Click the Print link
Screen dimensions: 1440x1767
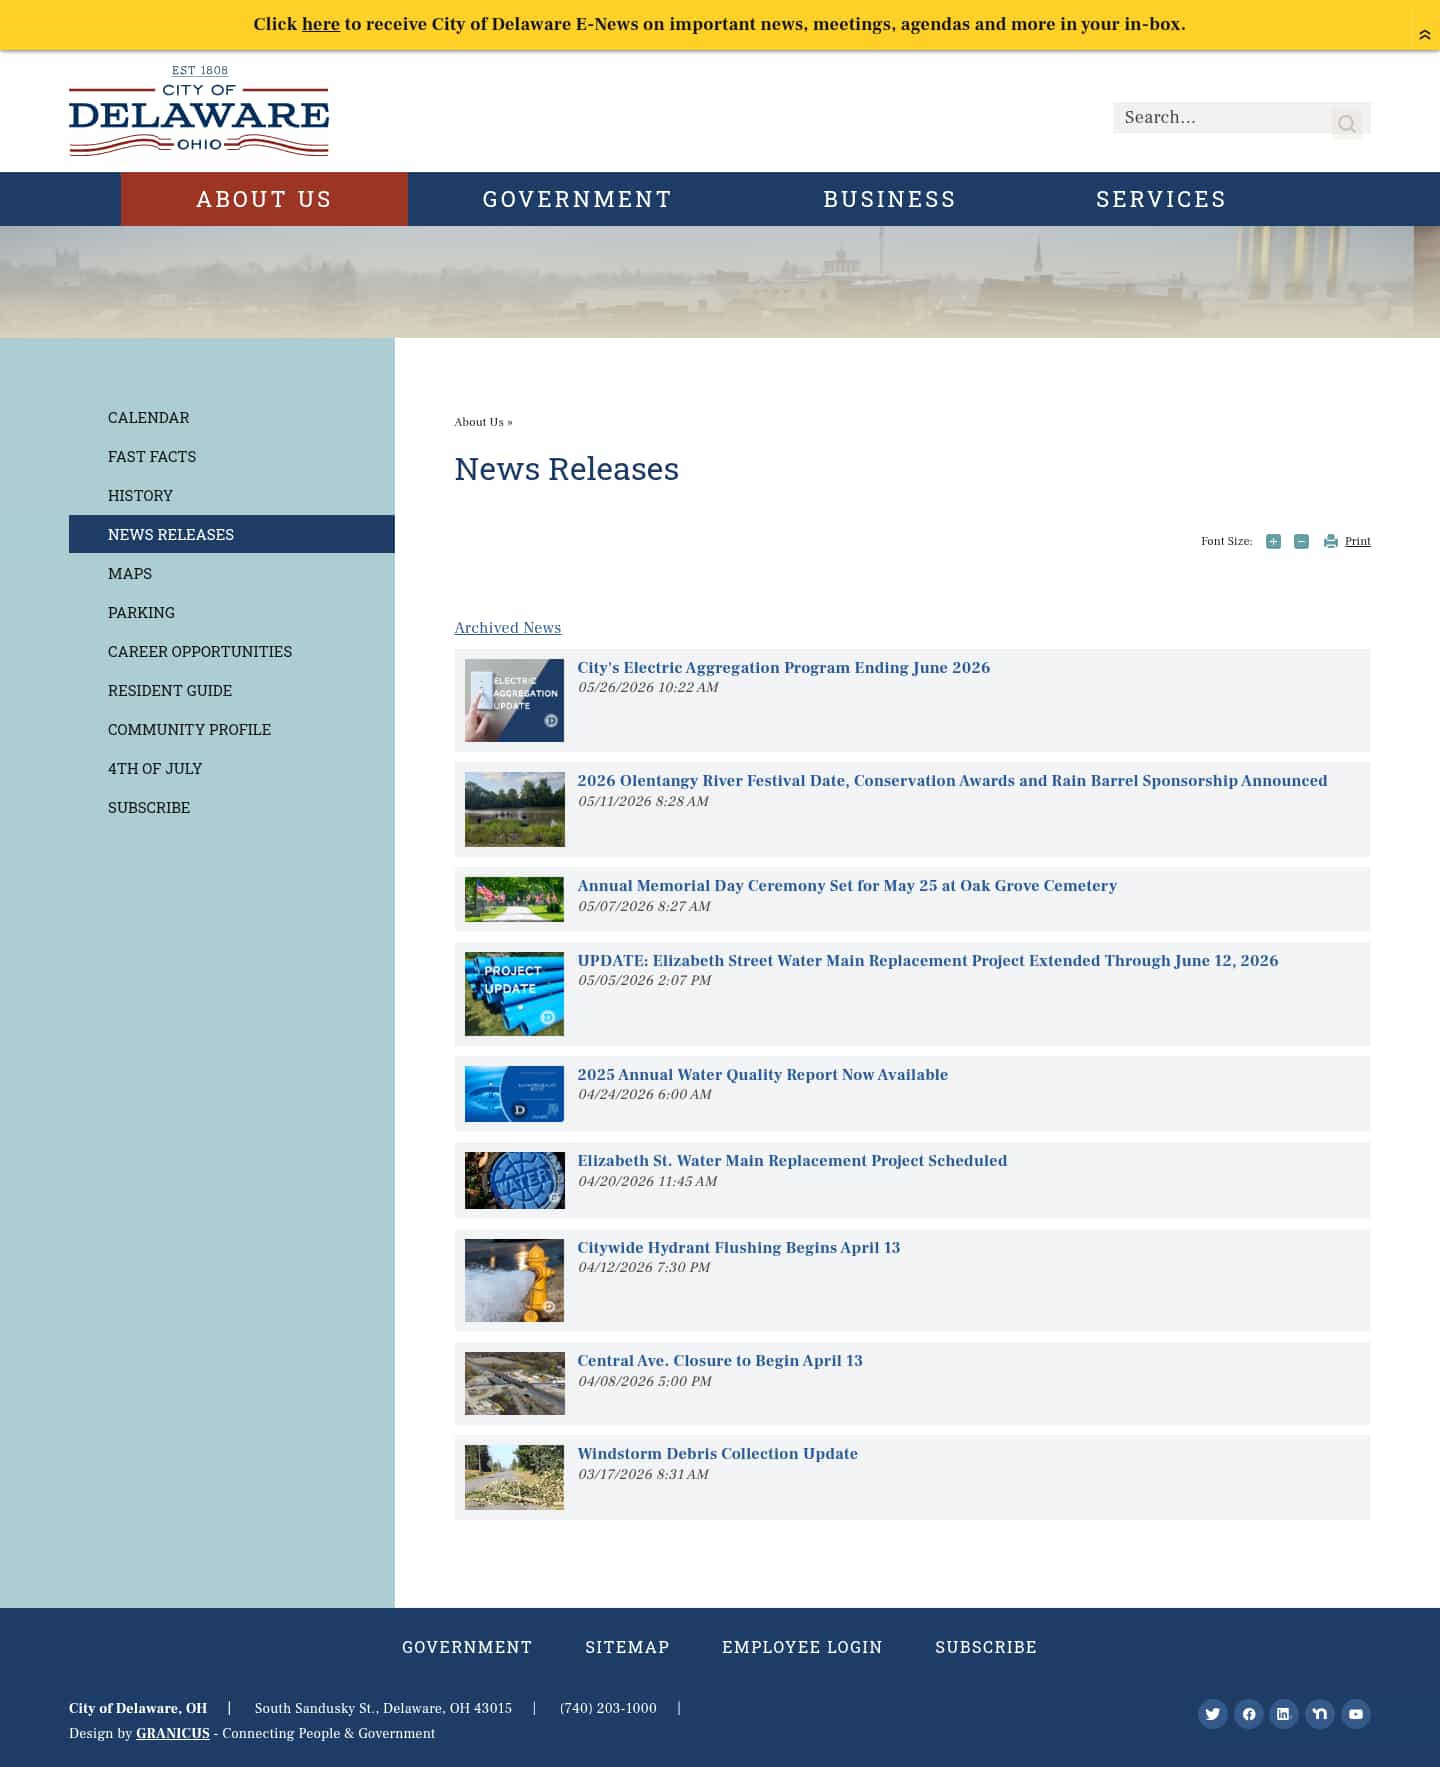coord(1357,541)
